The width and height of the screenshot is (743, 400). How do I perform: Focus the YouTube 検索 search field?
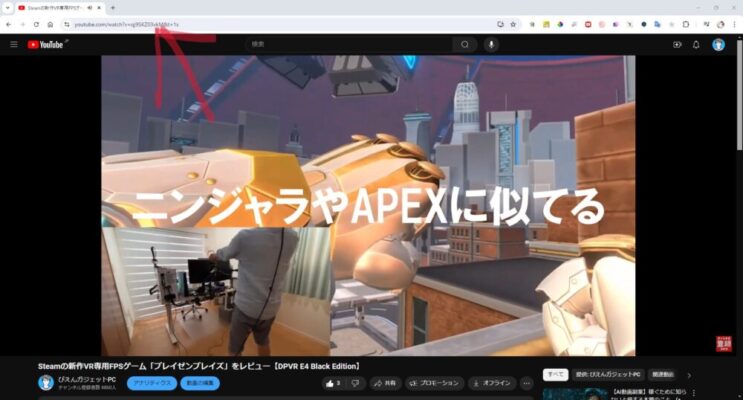[x=349, y=45]
